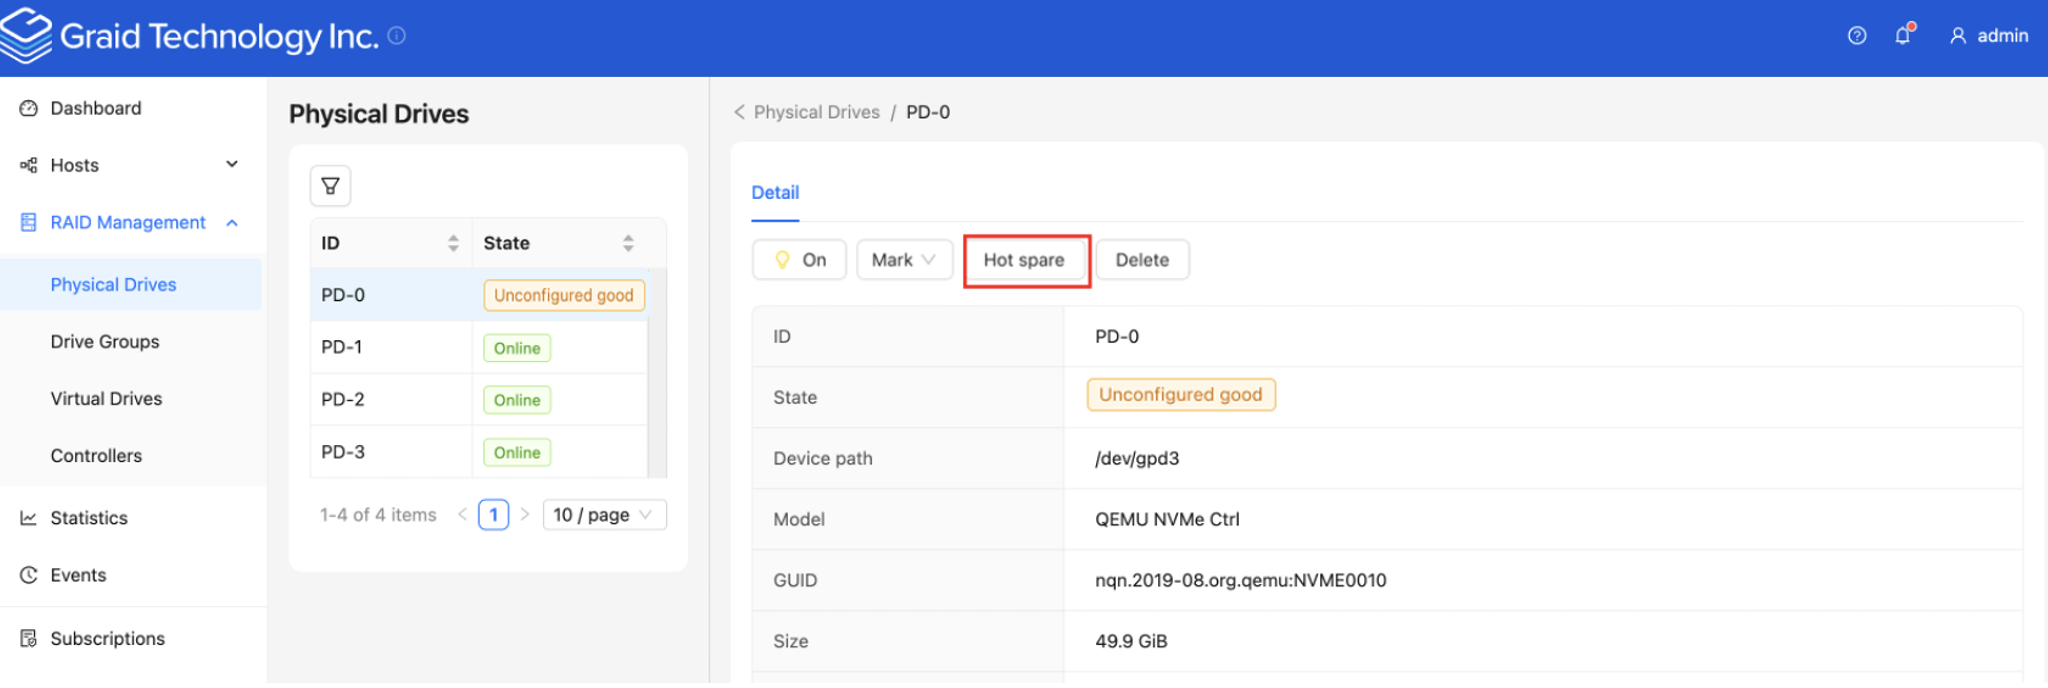Open the admin user menu
This screenshot has width=2048, height=688.
tap(1989, 36)
